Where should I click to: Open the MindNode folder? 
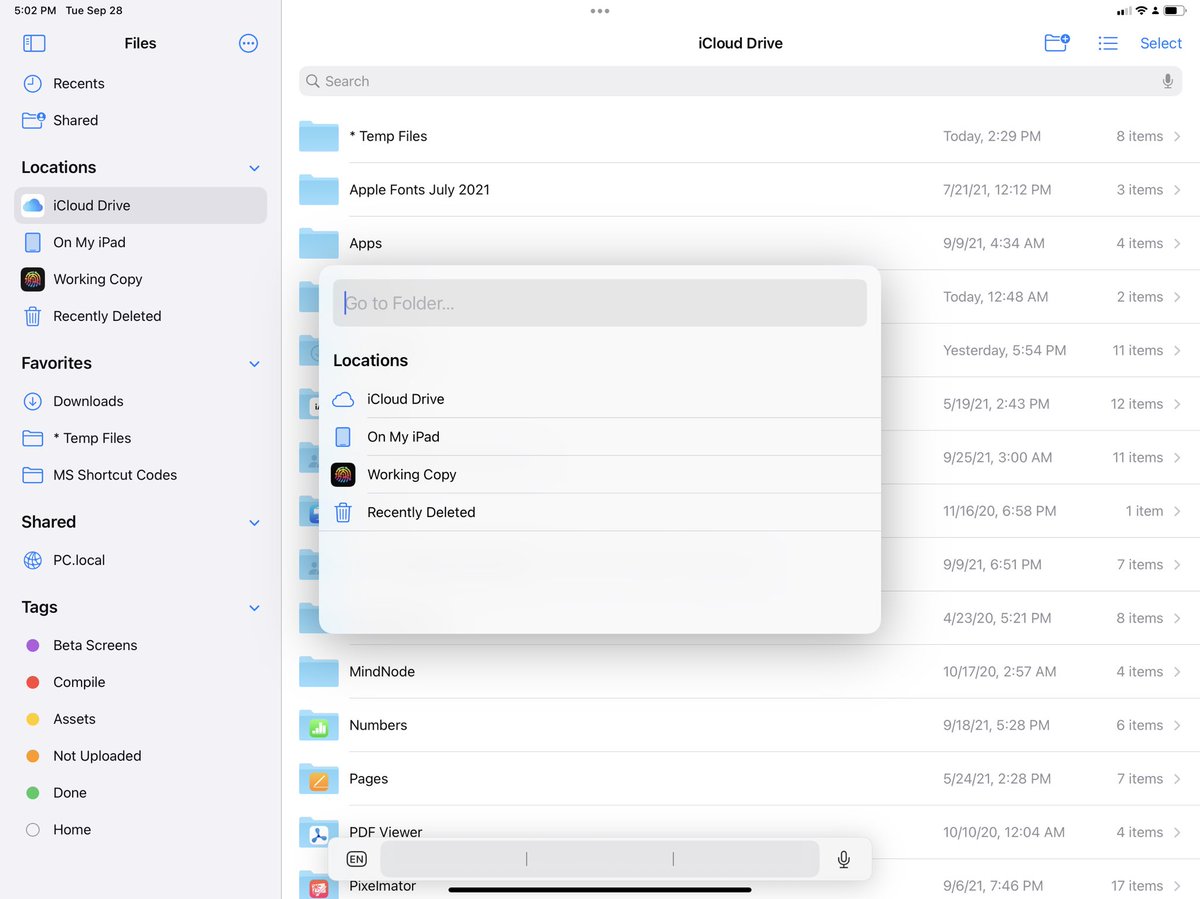(x=740, y=672)
